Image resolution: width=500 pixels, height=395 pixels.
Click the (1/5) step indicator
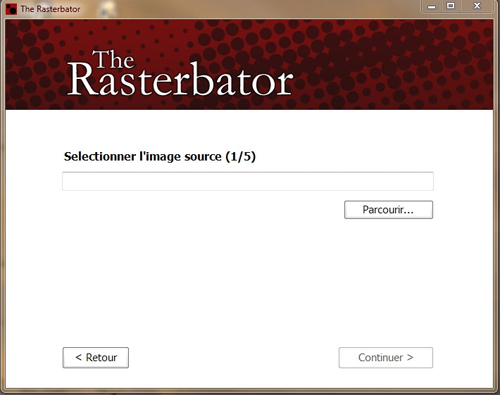click(241, 156)
